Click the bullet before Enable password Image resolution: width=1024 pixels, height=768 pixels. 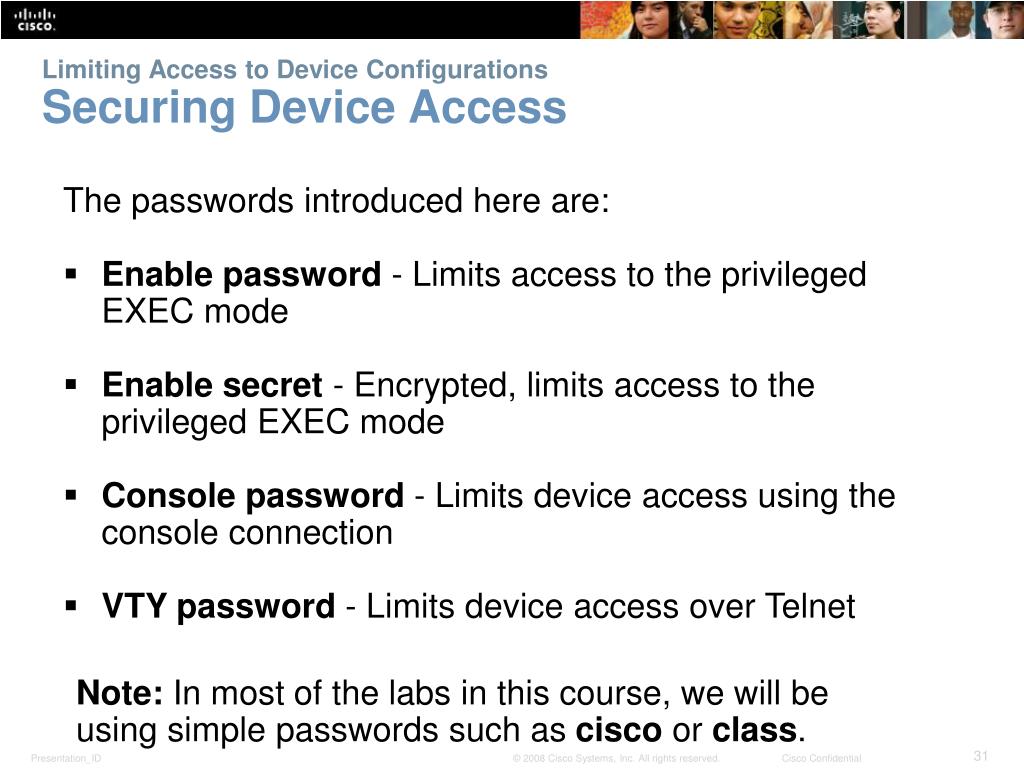71,273
